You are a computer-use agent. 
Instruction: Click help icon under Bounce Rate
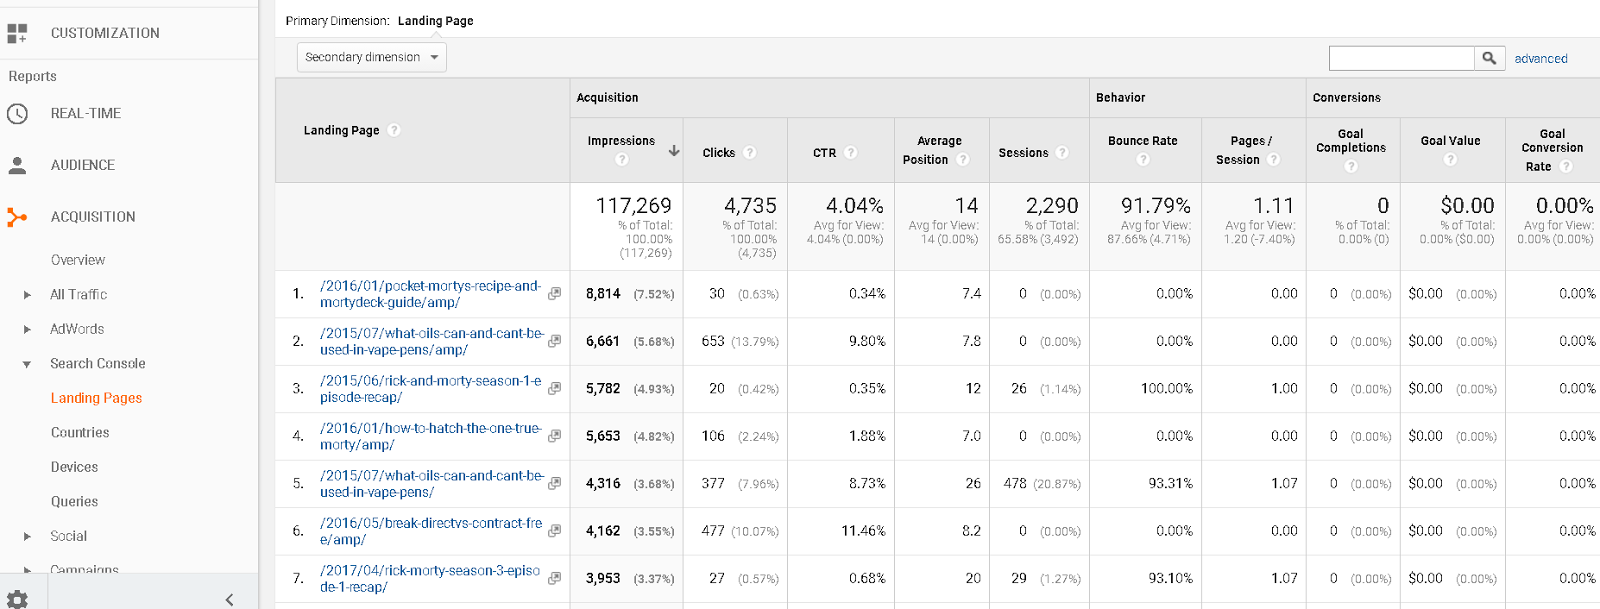[x=1143, y=159]
